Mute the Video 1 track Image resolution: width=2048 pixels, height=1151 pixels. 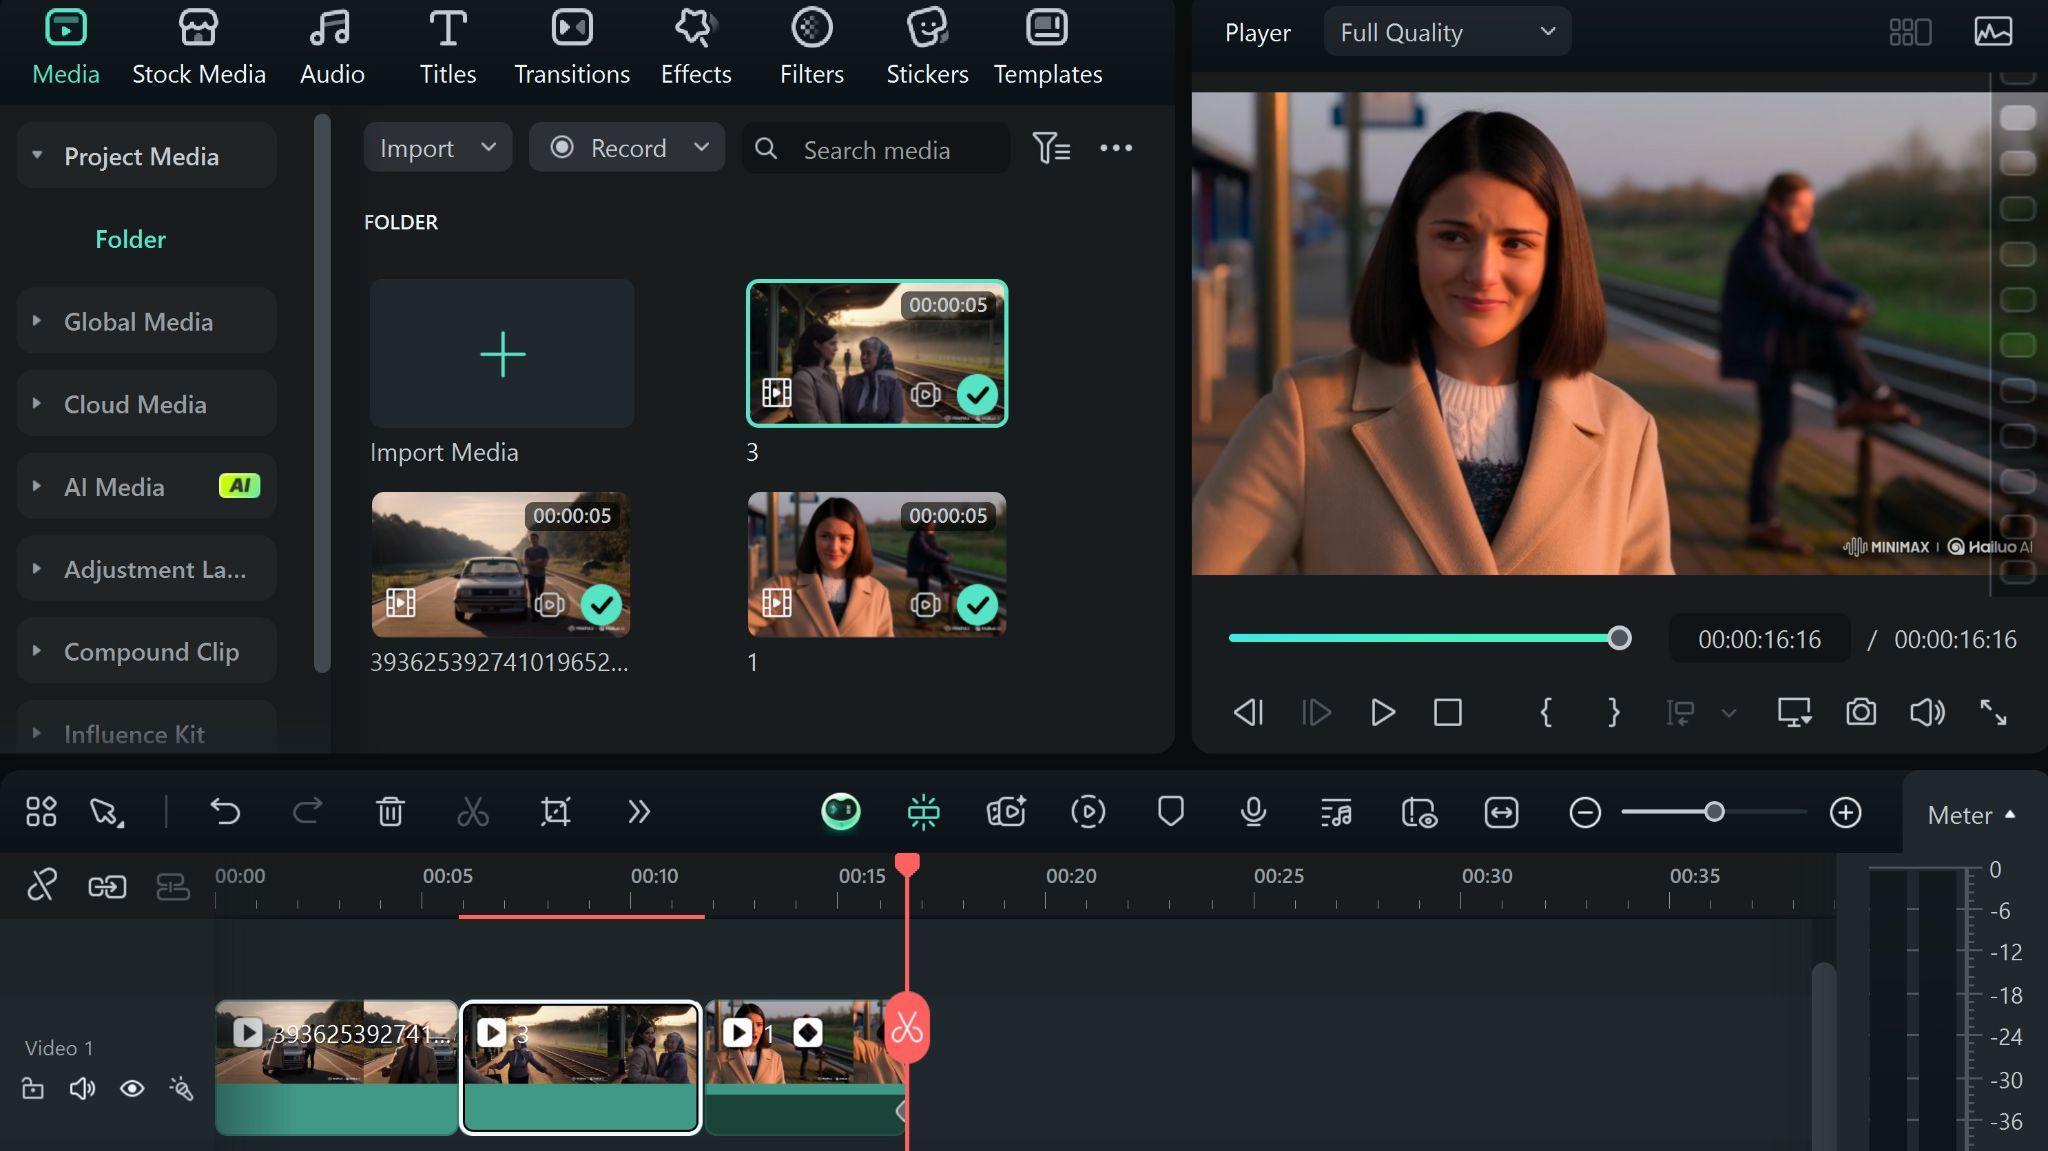[x=82, y=1088]
